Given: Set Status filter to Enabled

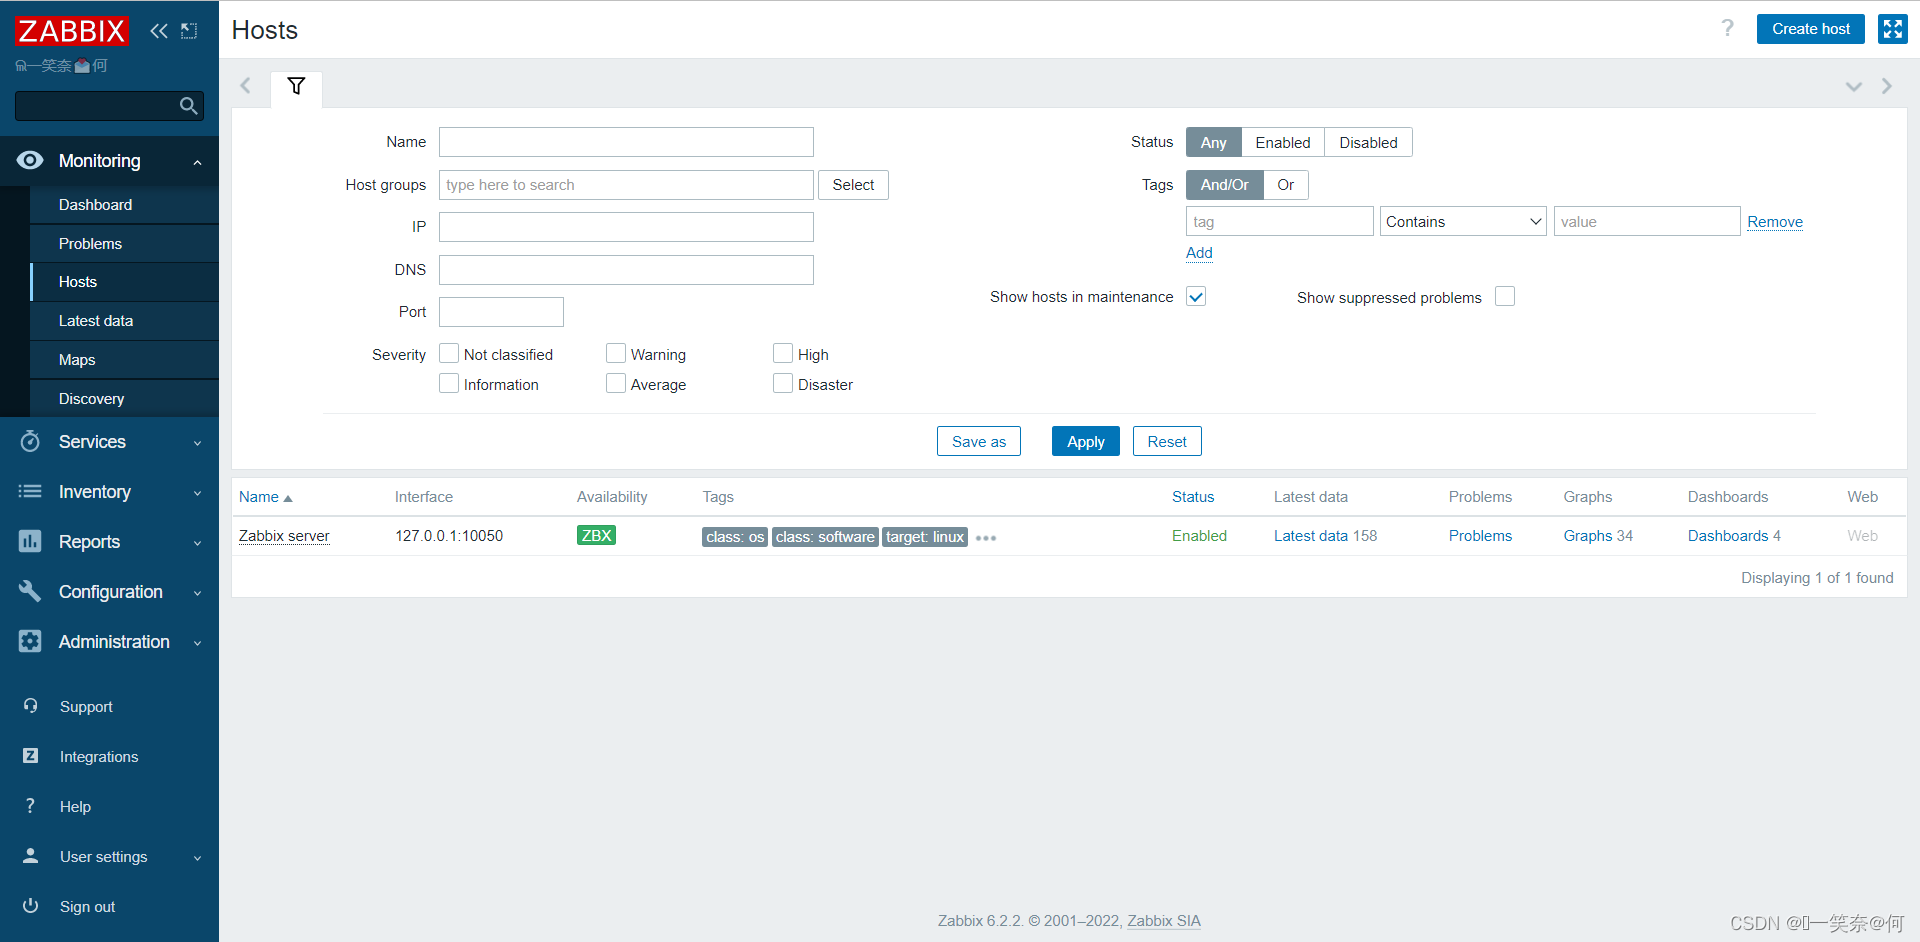Looking at the screenshot, I should (1283, 142).
